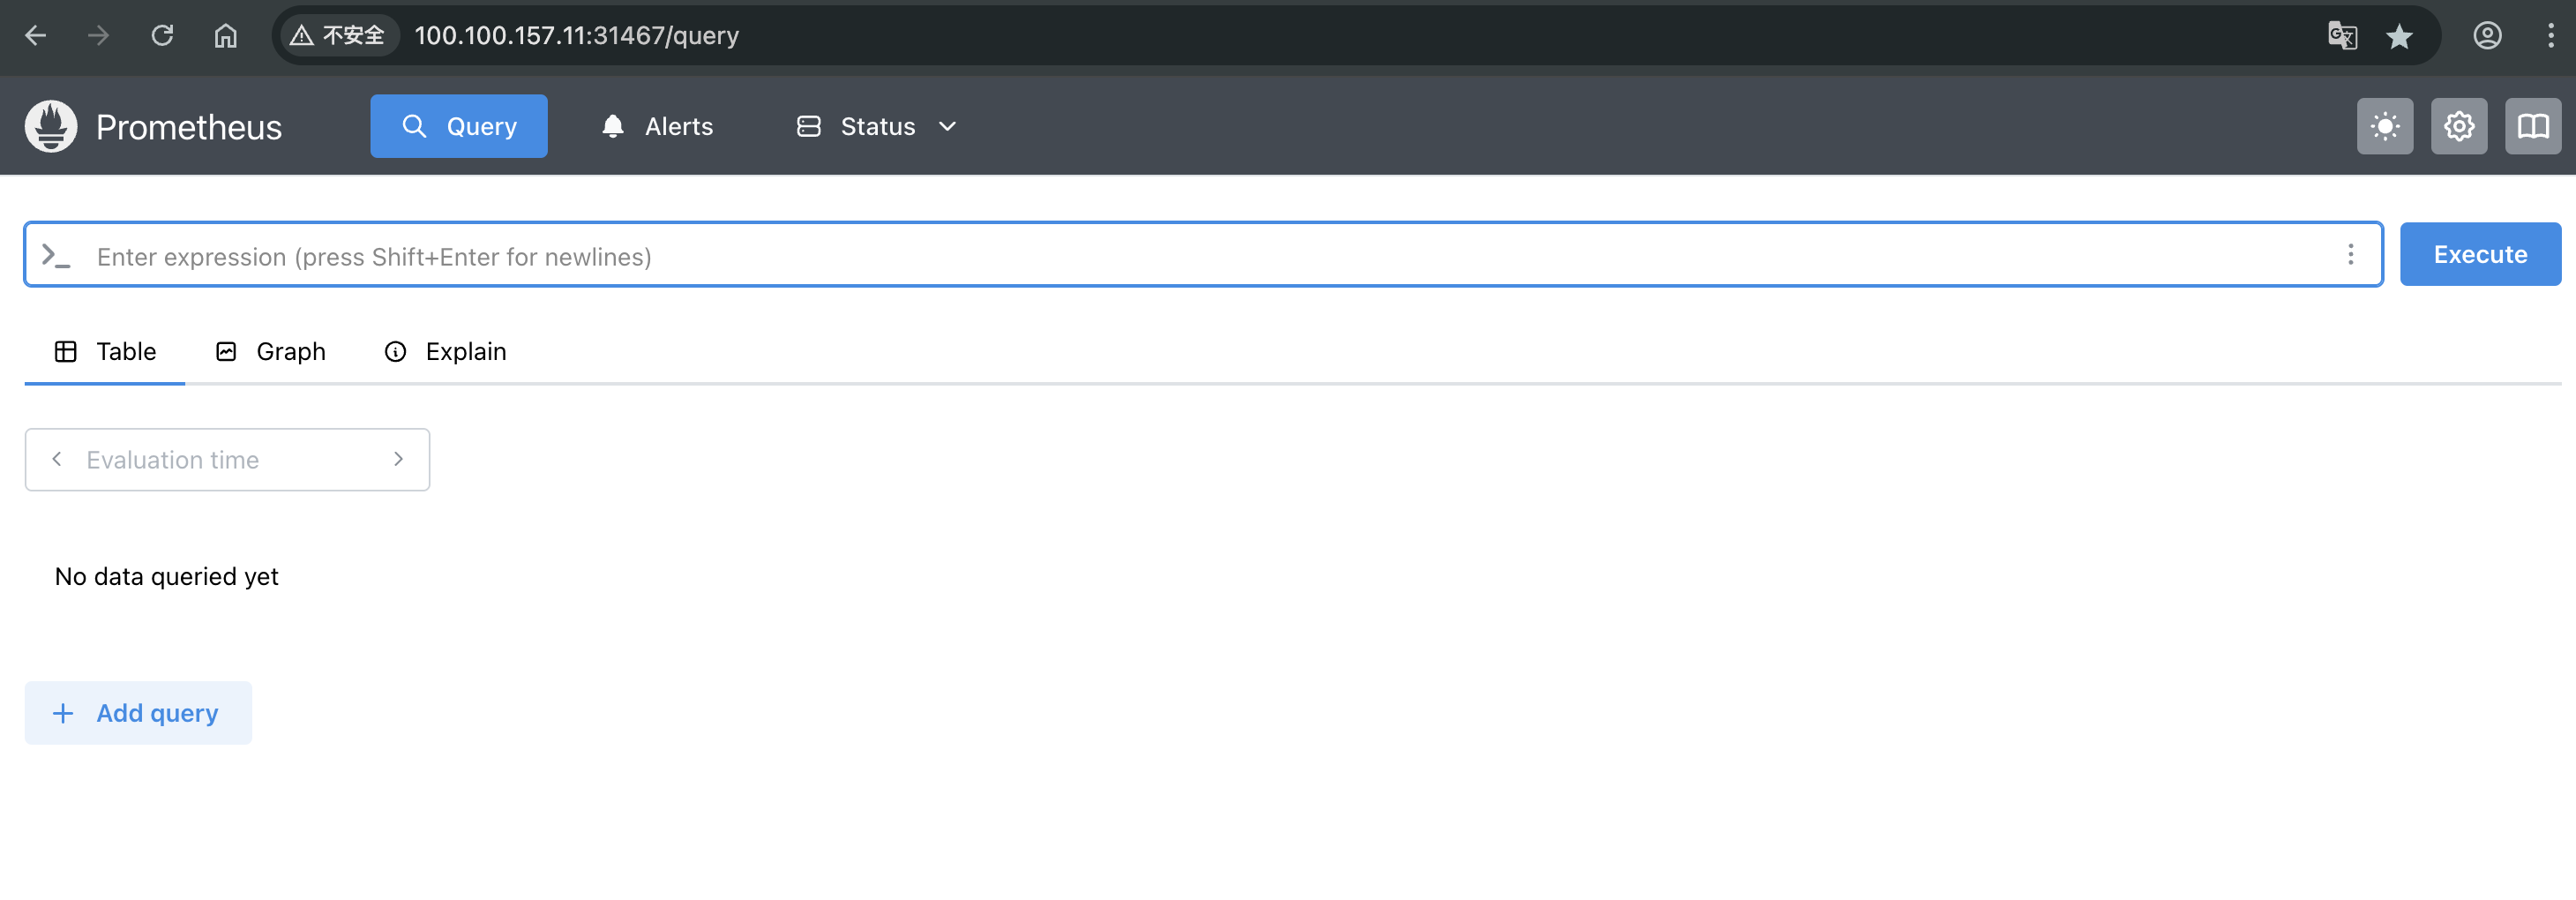Go to browser home page

pyautogui.click(x=226, y=35)
